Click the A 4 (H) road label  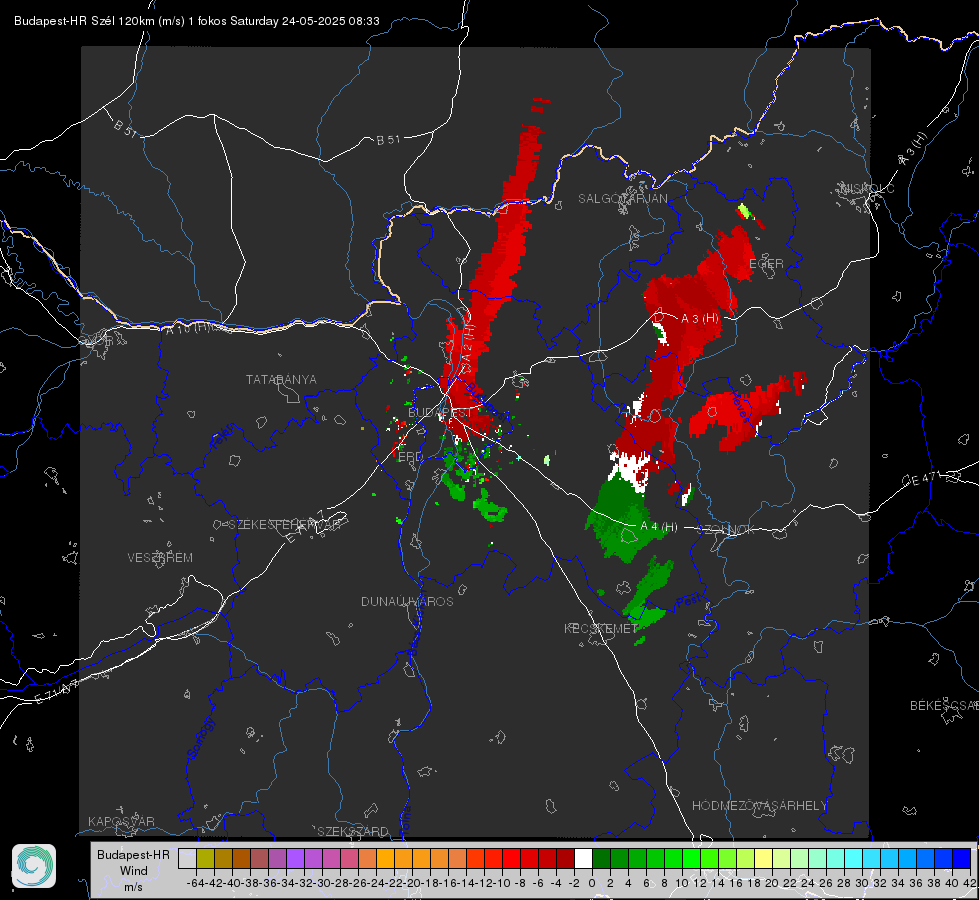click(x=659, y=527)
